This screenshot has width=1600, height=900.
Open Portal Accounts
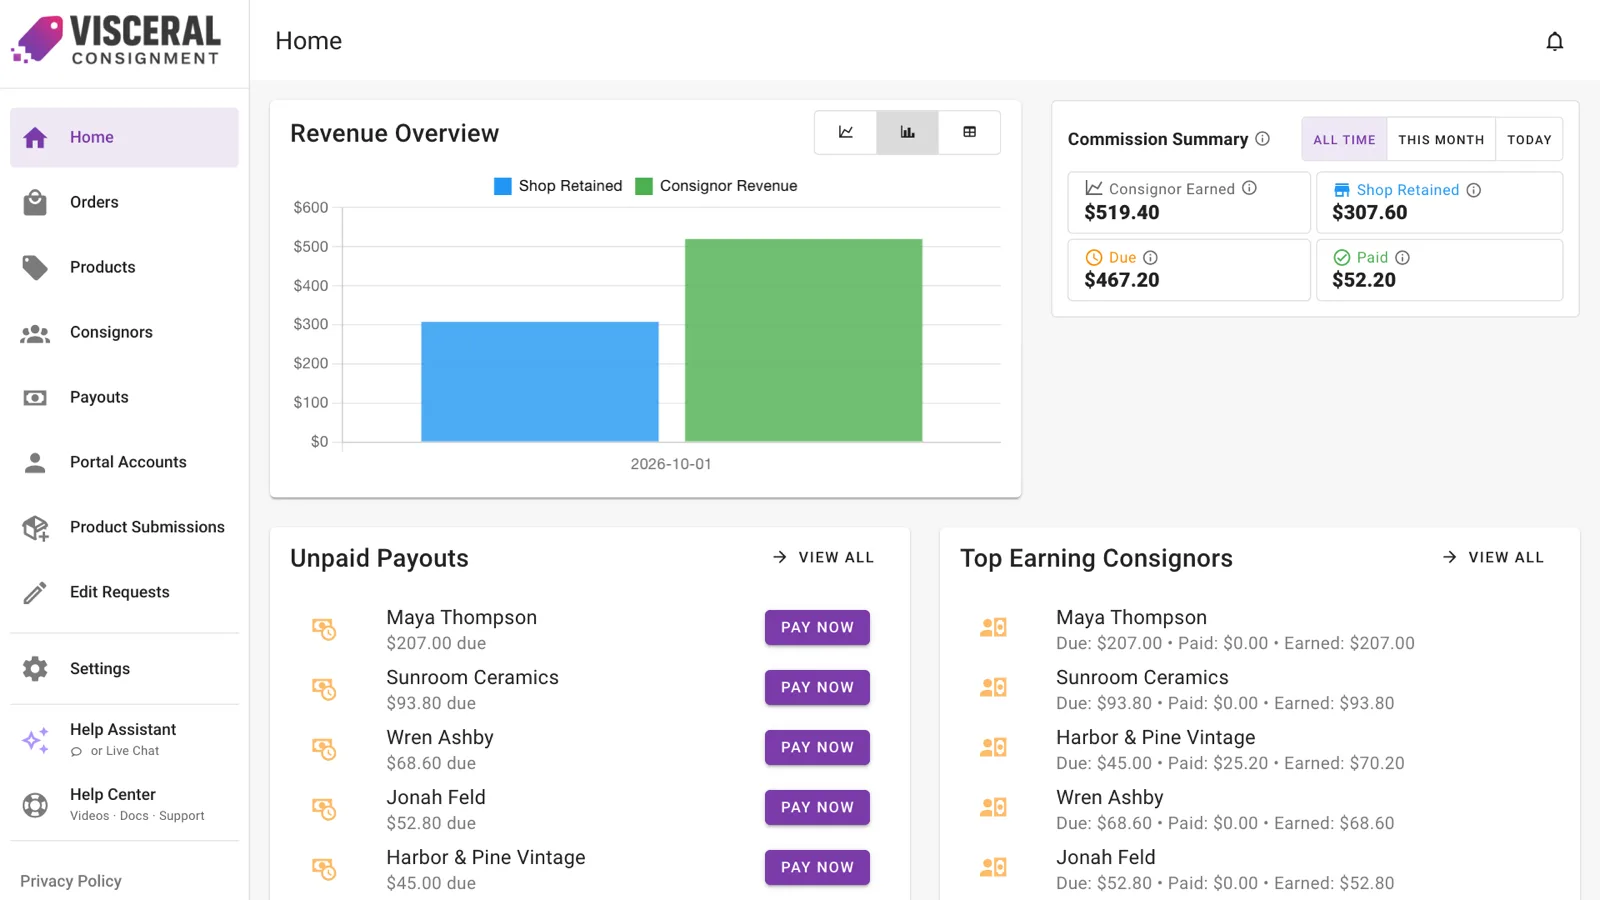[124, 463]
